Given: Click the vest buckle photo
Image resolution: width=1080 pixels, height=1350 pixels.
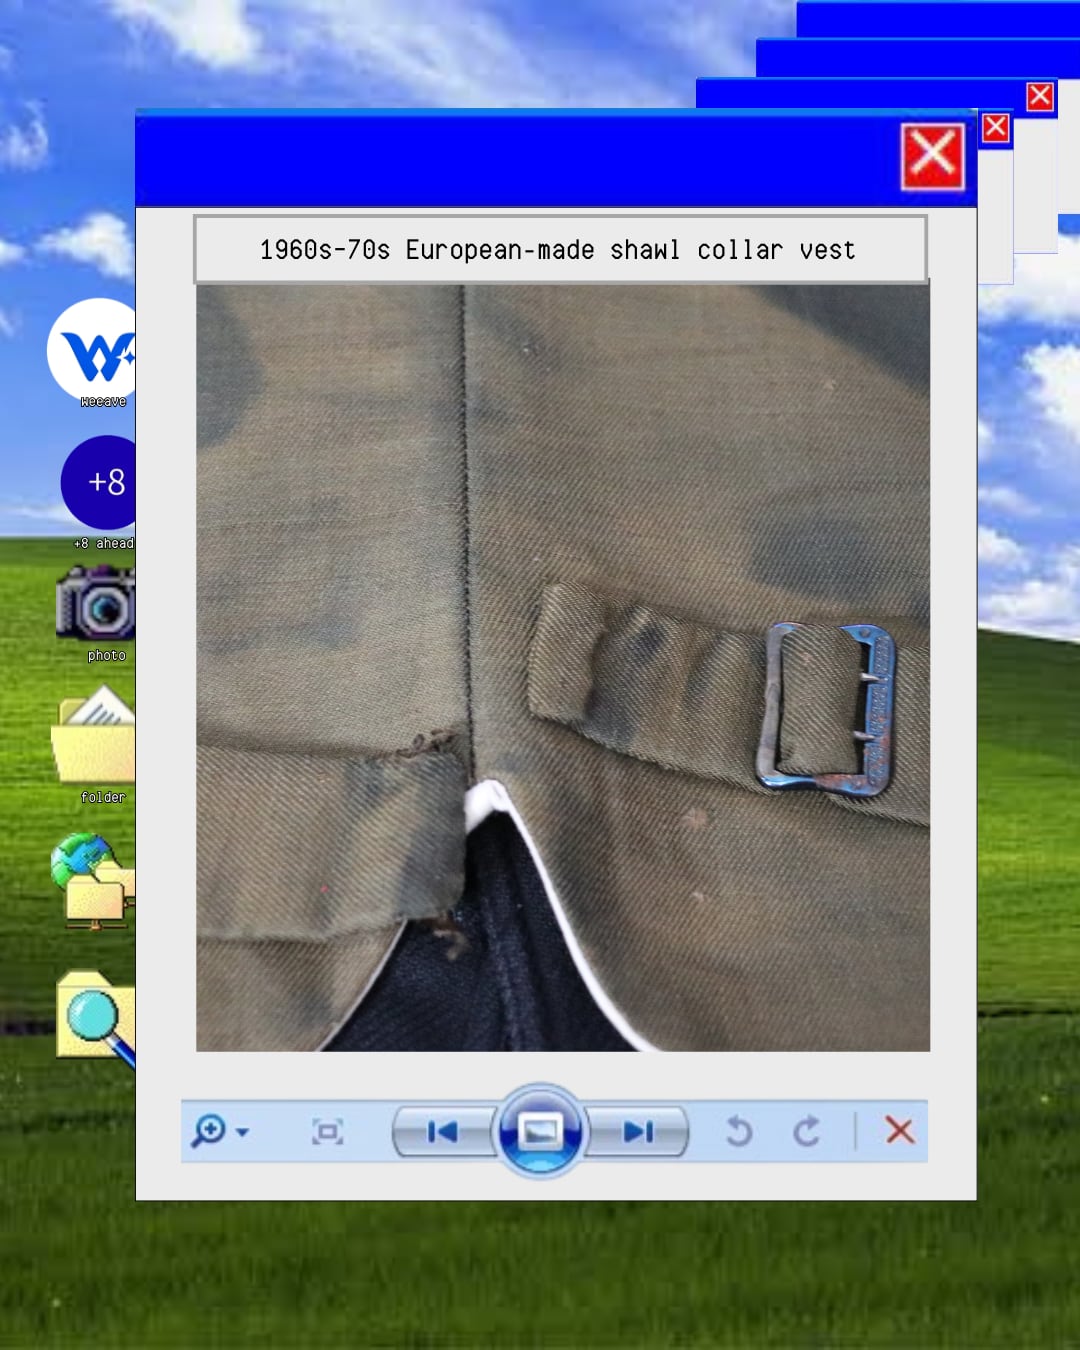Looking at the screenshot, I should coord(563,668).
